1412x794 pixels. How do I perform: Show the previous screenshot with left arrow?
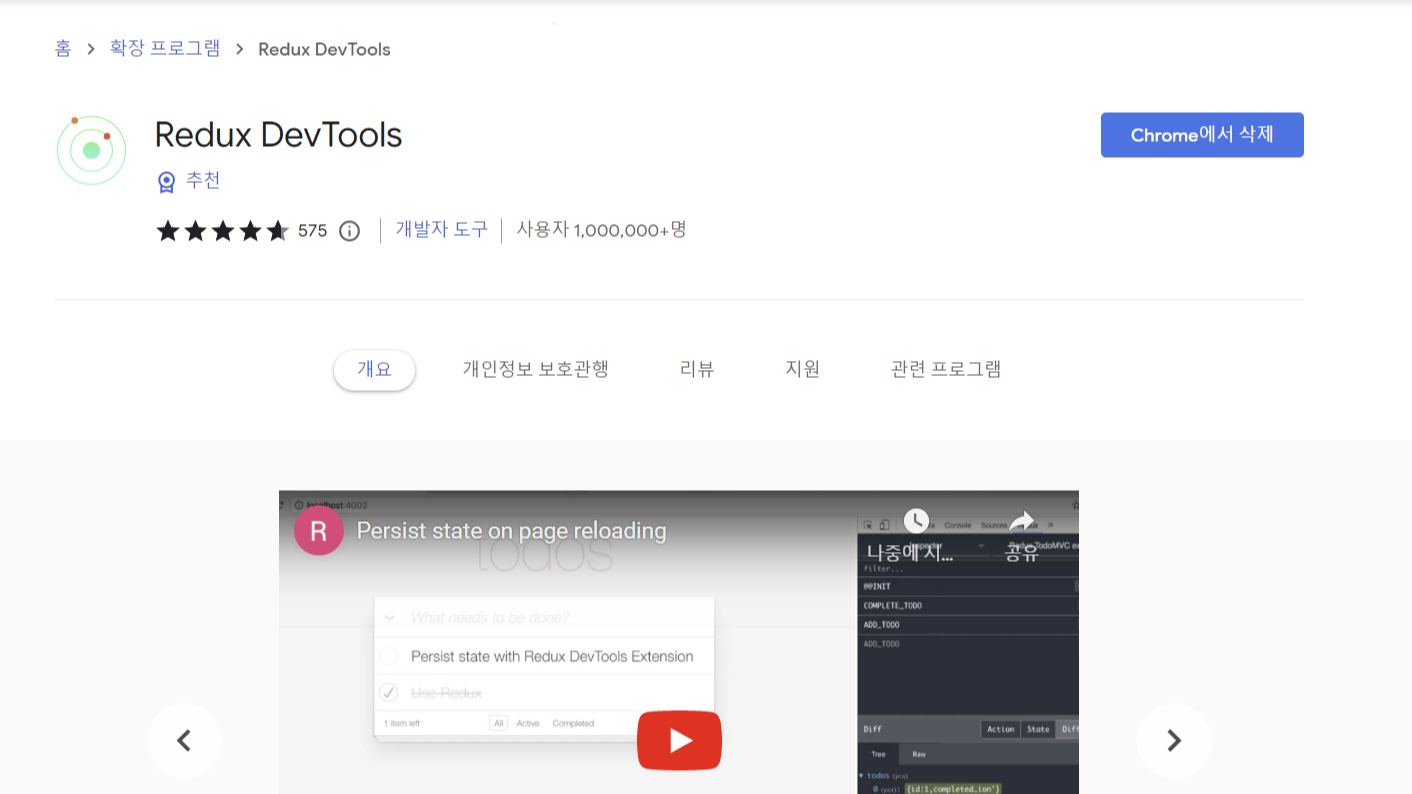(184, 741)
